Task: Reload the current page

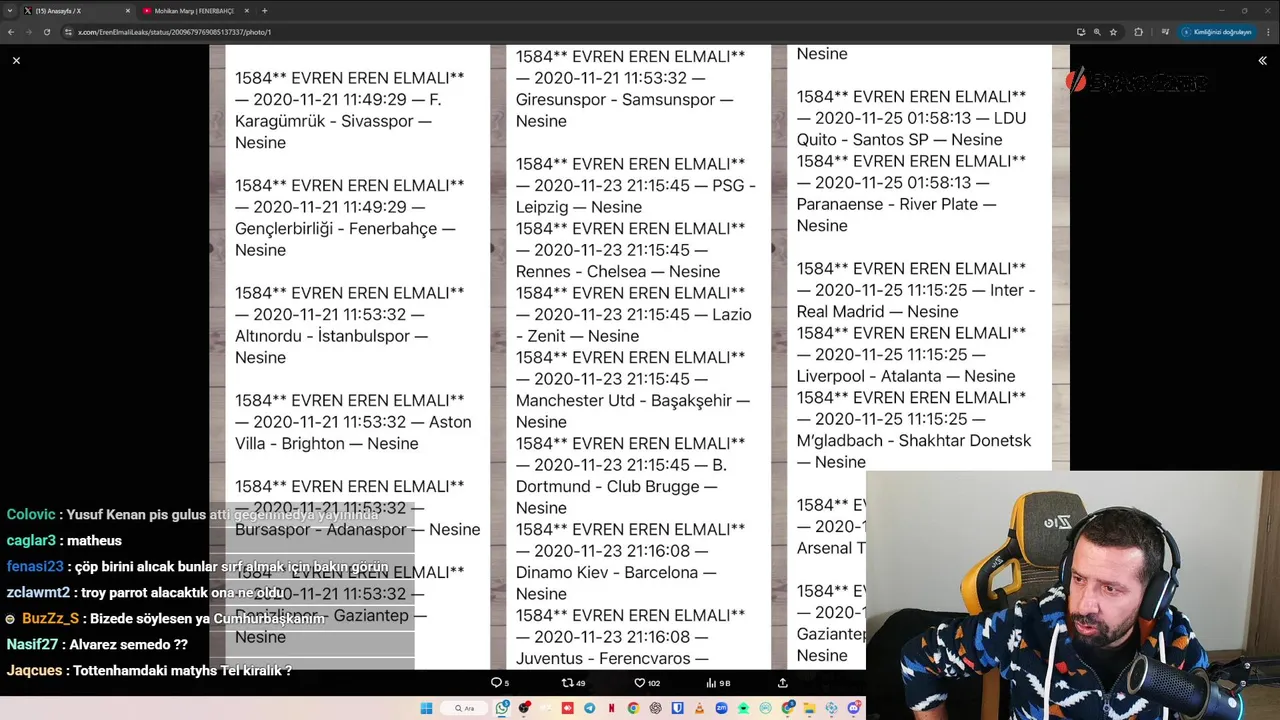Action: pyautogui.click(x=46, y=32)
